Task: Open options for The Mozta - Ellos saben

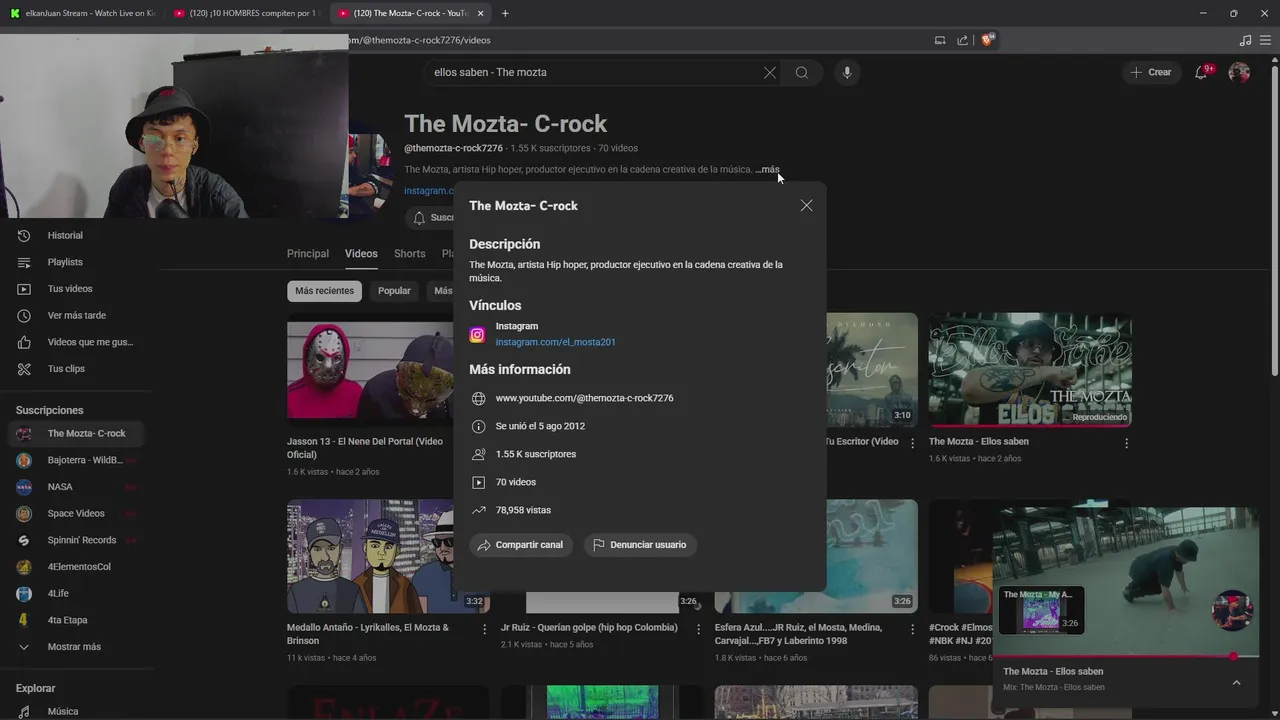Action: (1126, 443)
